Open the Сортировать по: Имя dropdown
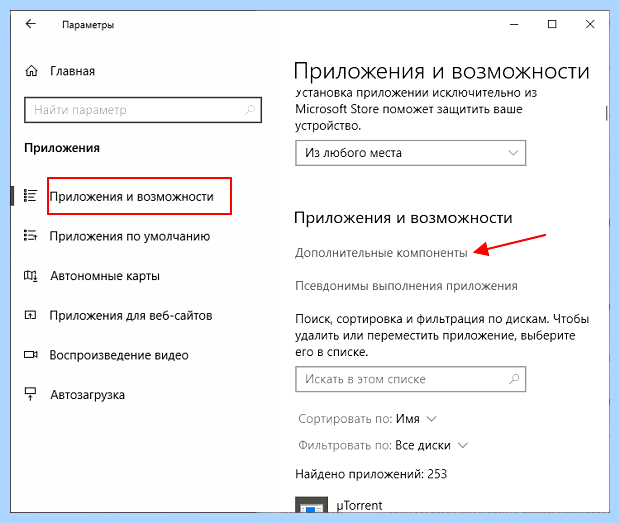The image size is (620, 523). [x=367, y=419]
